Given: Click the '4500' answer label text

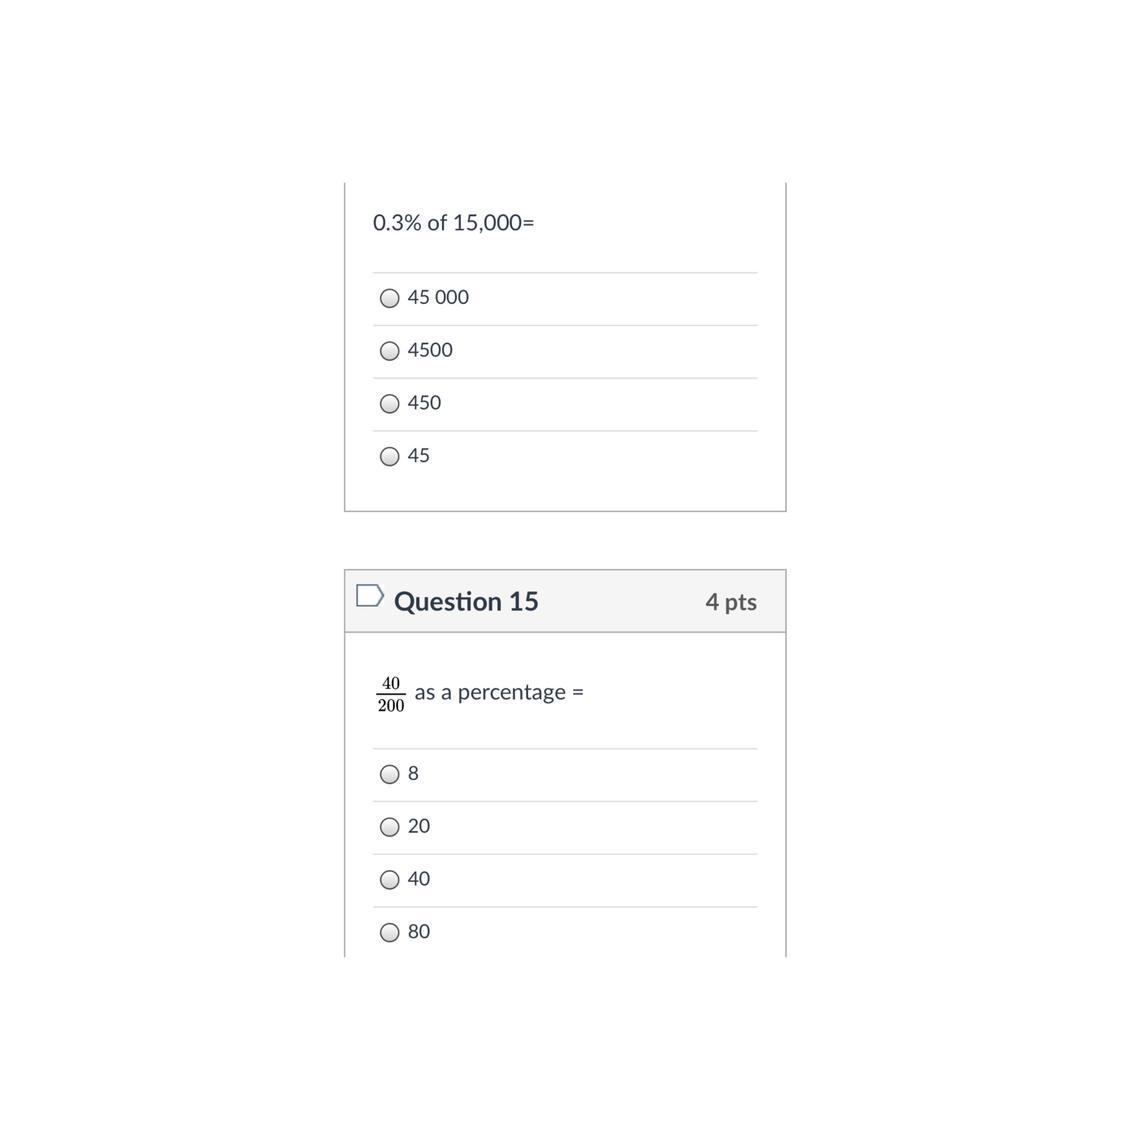Looking at the screenshot, I should 430,350.
